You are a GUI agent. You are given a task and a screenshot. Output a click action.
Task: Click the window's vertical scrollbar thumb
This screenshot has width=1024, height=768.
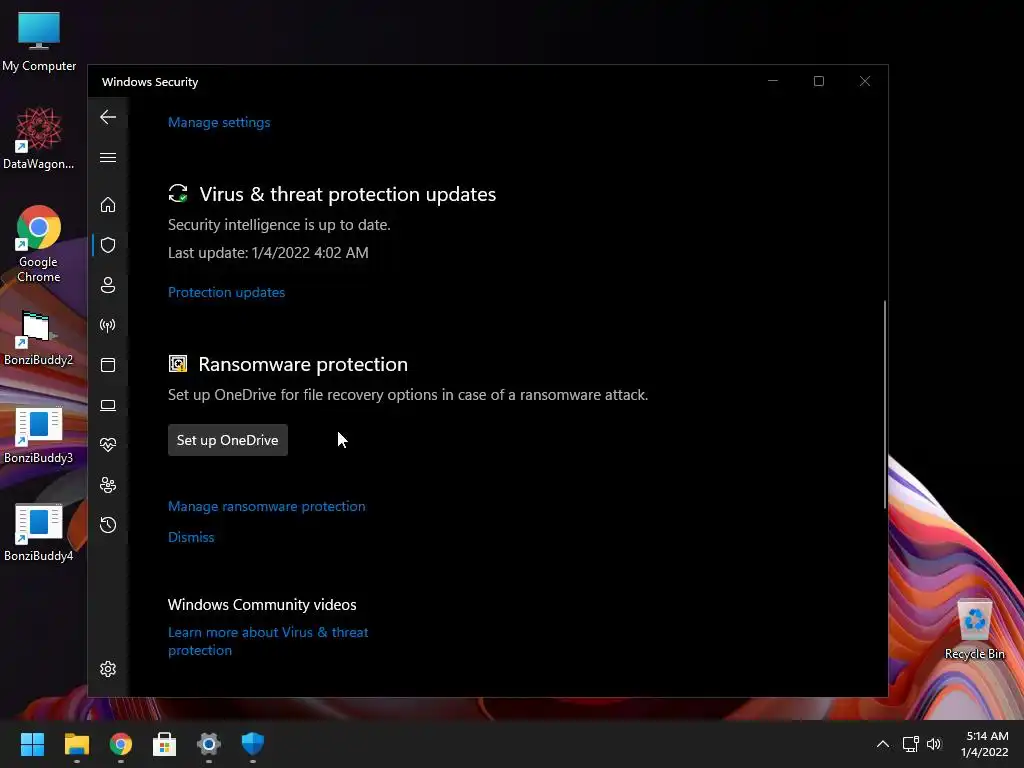[x=885, y=404]
